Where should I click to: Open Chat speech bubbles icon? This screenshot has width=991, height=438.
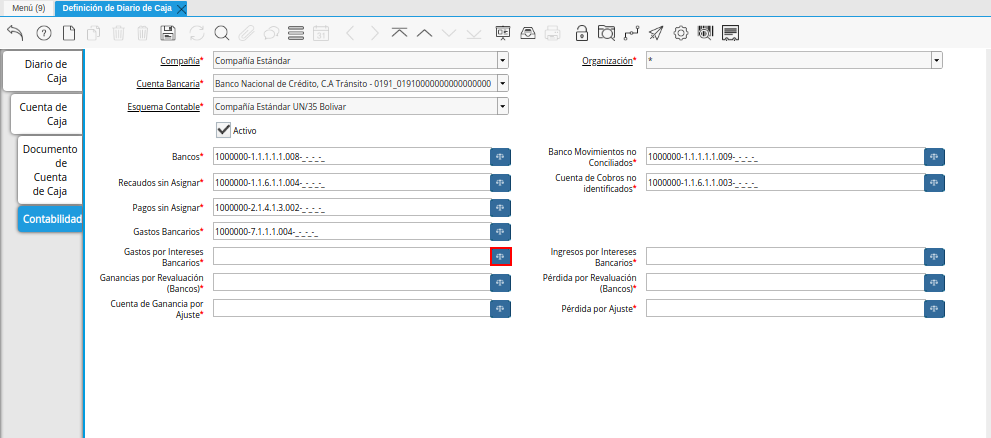point(271,33)
